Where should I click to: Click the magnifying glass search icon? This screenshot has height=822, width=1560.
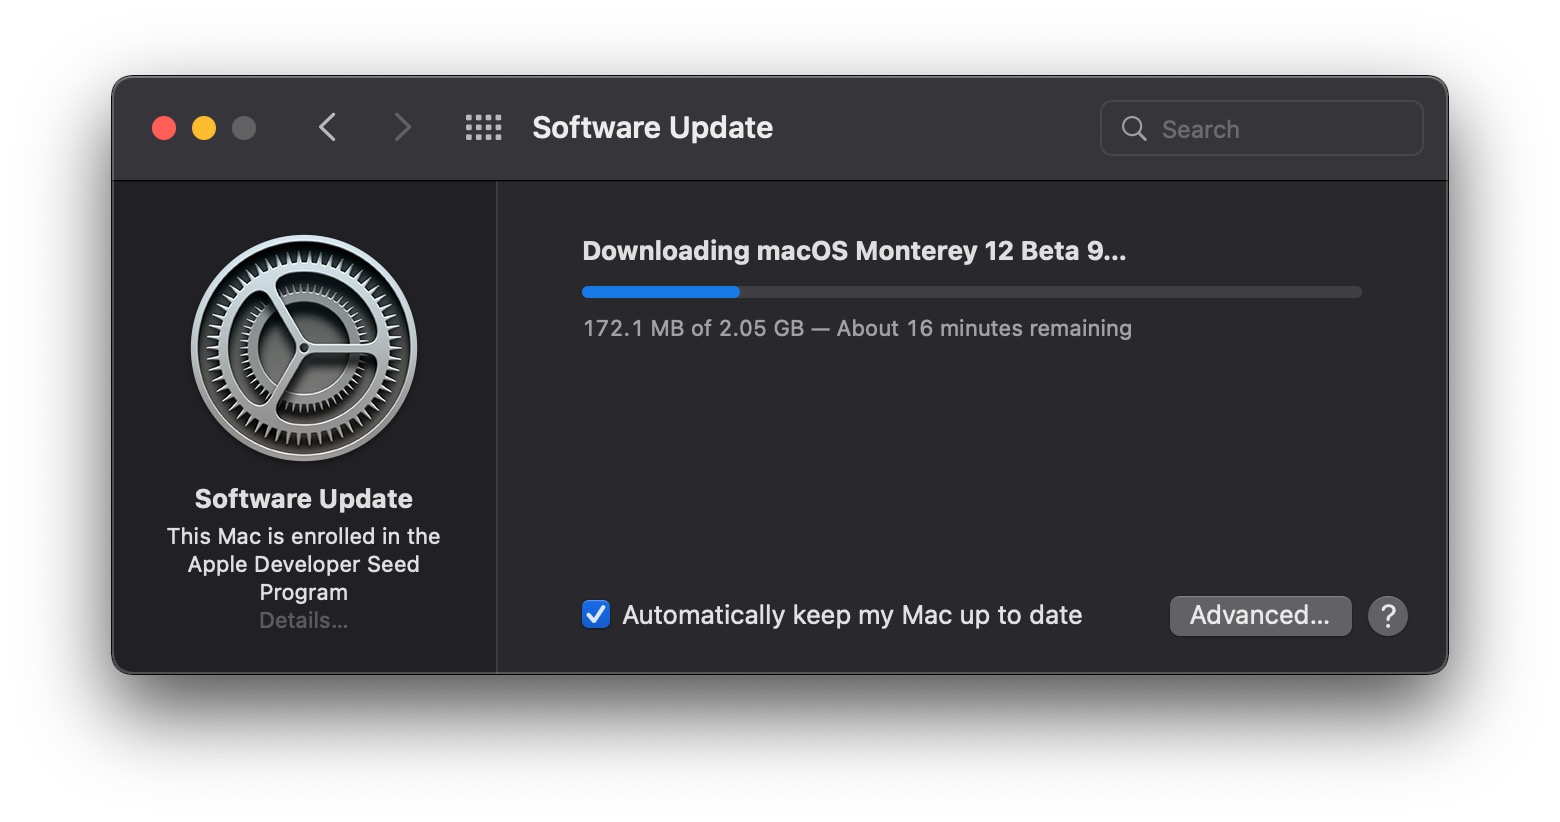1133,129
